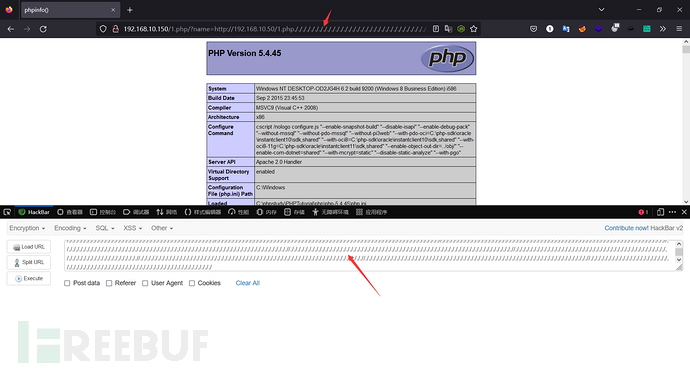Open devtools three-dot options menu
Screen dimensions: 690x370
tap(672, 212)
